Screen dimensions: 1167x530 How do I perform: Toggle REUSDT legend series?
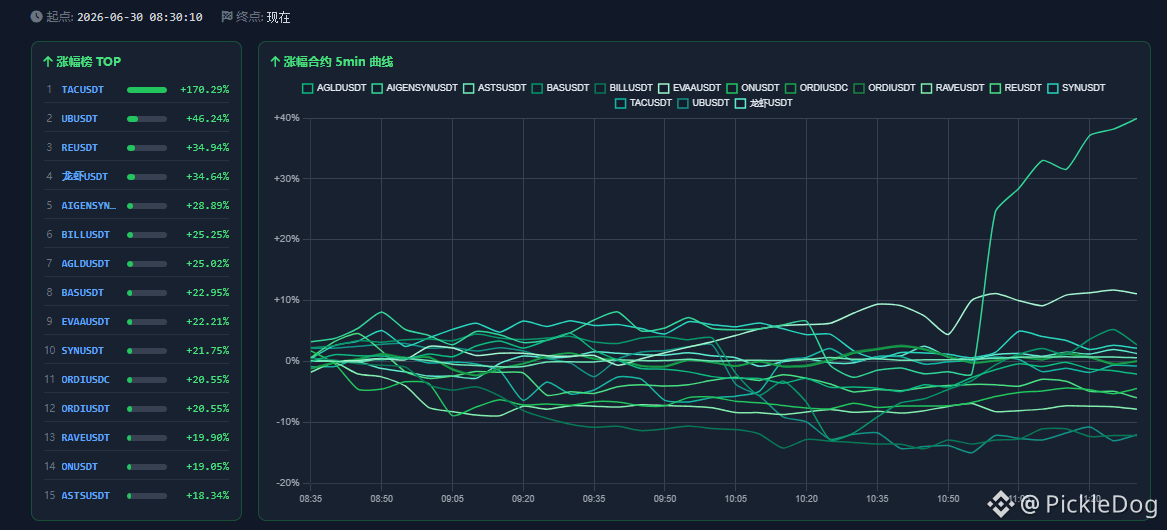1016,88
